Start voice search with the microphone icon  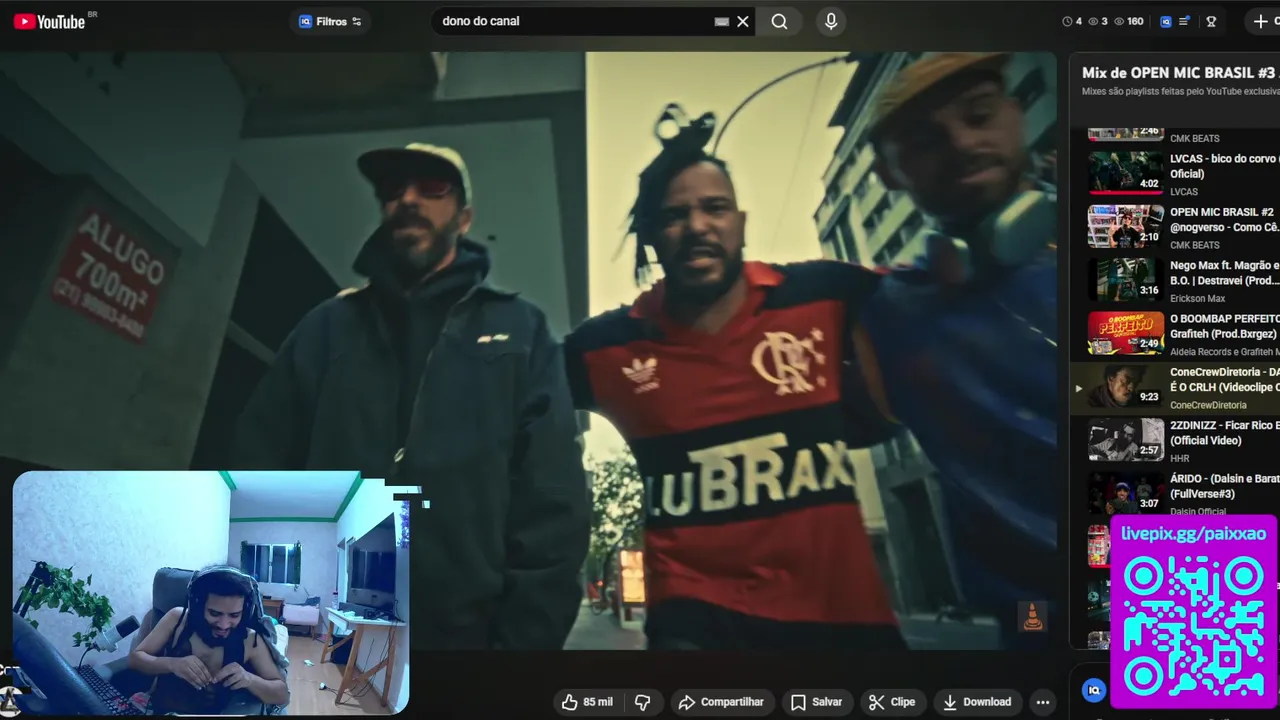[x=831, y=21]
